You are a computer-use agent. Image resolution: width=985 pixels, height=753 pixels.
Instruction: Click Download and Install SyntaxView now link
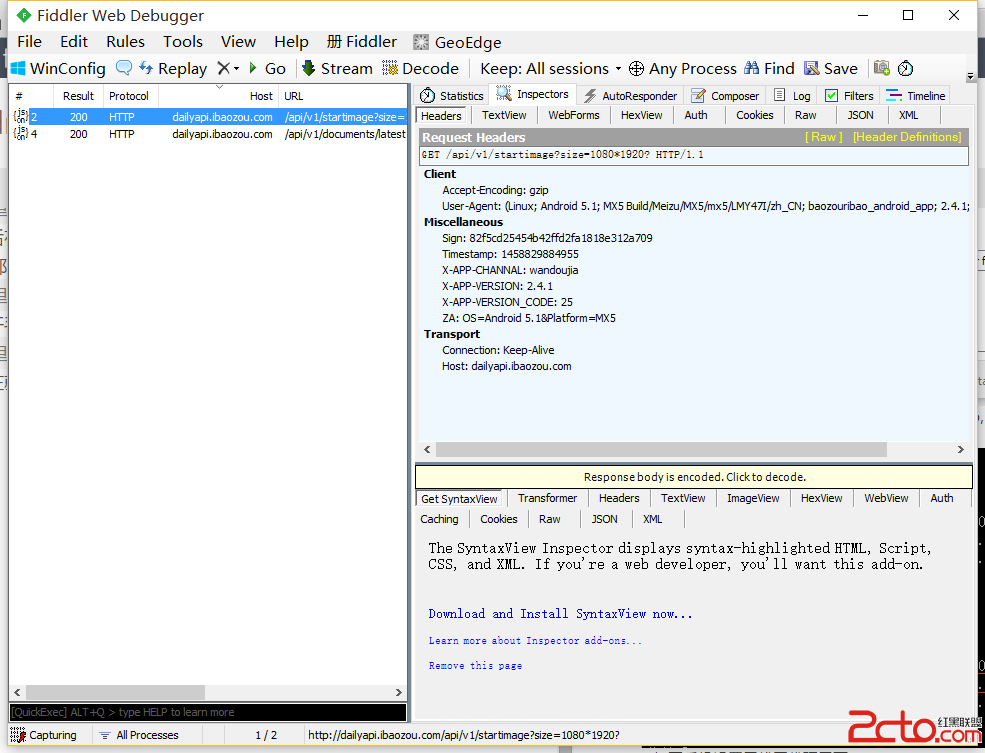click(560, 614)
